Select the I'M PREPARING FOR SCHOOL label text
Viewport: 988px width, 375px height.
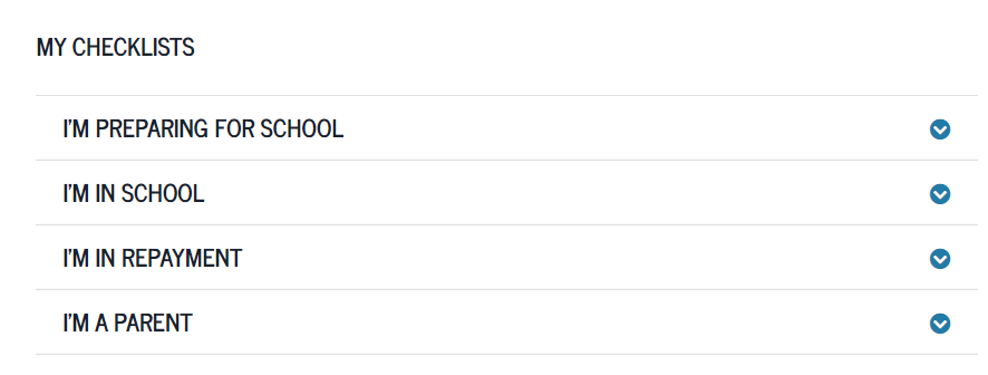203,129
